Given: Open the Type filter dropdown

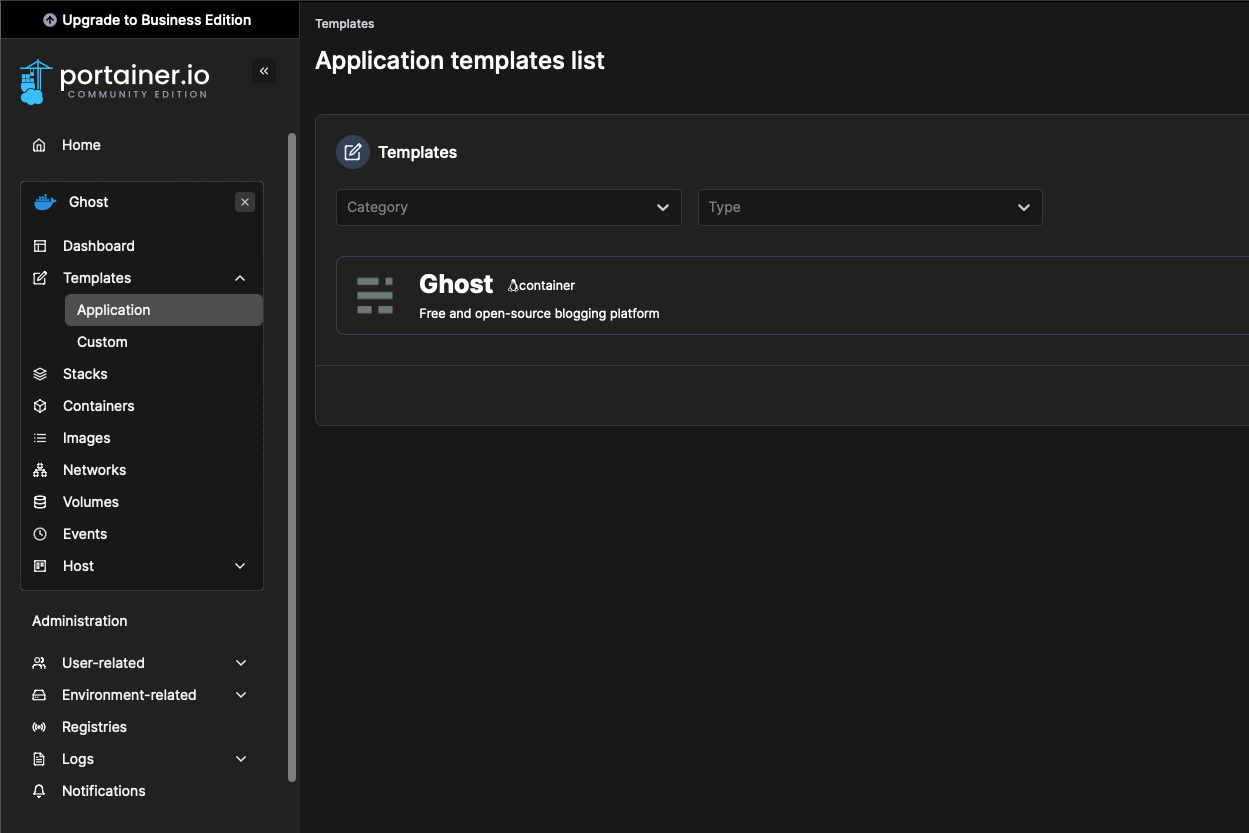Looking at the screenshot, I should [x=869, y=207].
